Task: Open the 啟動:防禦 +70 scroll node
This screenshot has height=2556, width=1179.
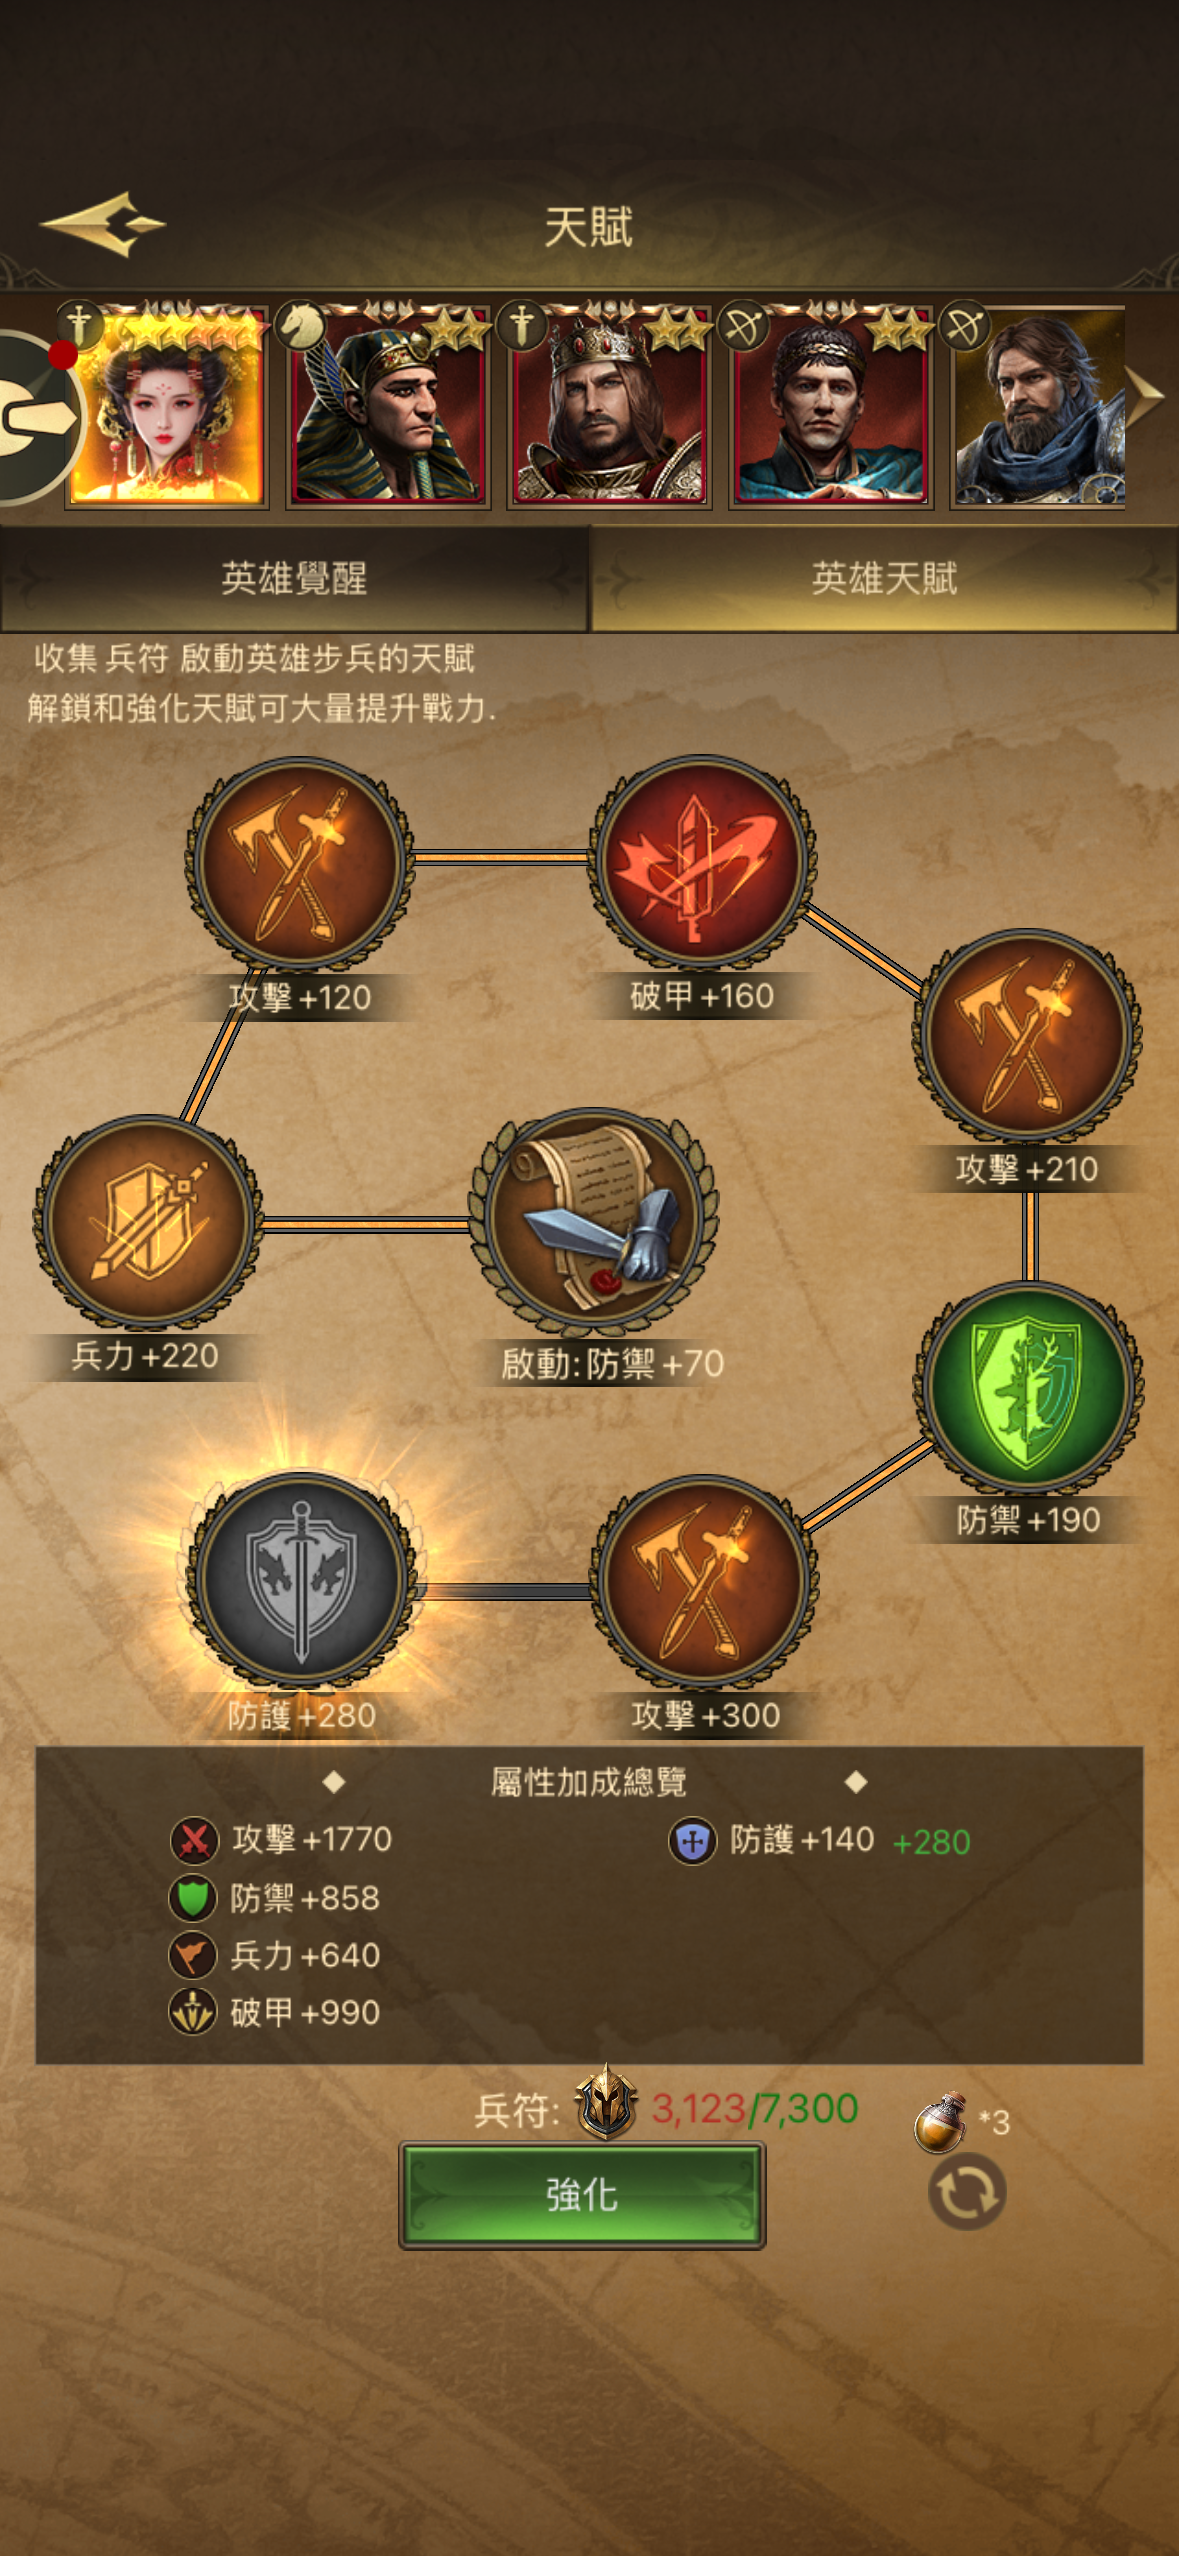Action: tap(593, 1222)
